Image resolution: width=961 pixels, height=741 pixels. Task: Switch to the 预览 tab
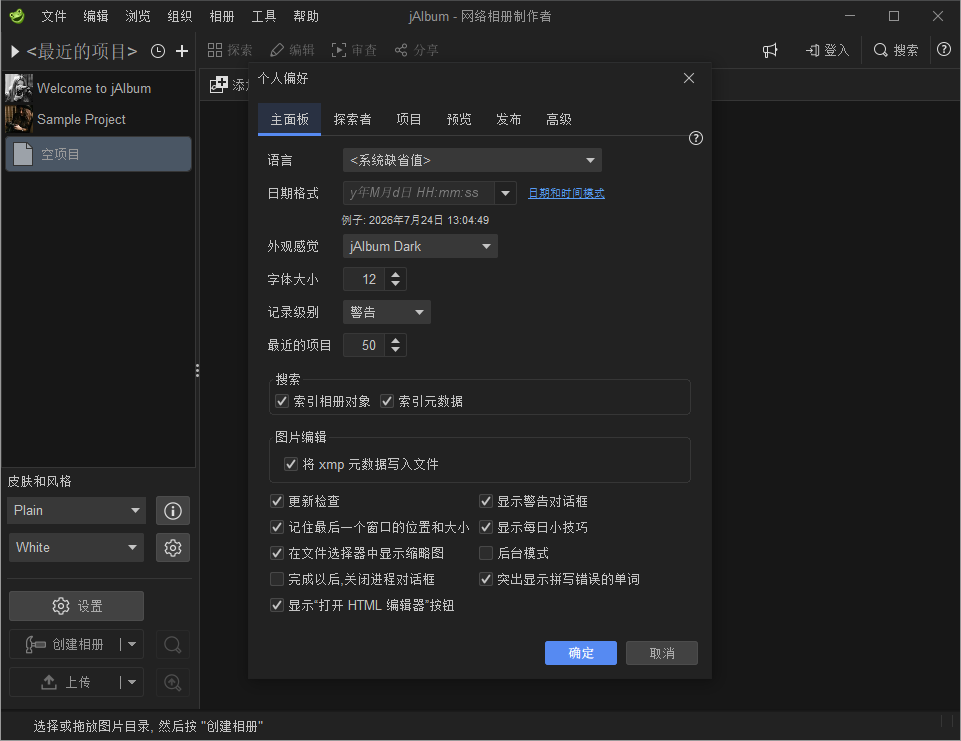click(x=459, y=120)
